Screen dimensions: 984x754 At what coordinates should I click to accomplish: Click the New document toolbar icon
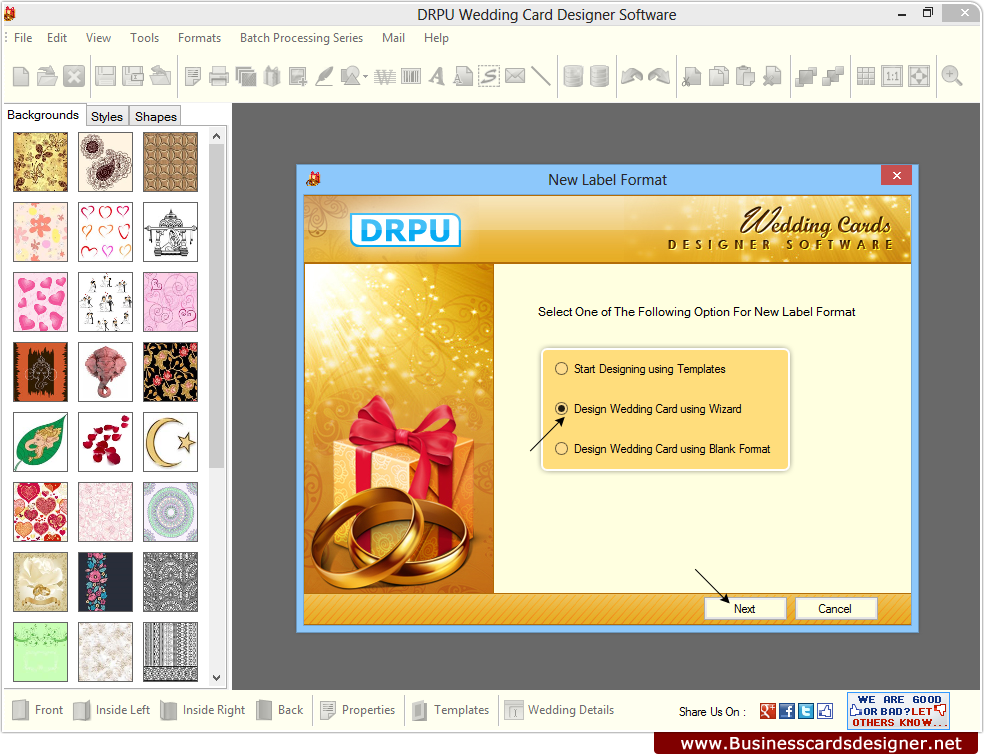point(21,77)
